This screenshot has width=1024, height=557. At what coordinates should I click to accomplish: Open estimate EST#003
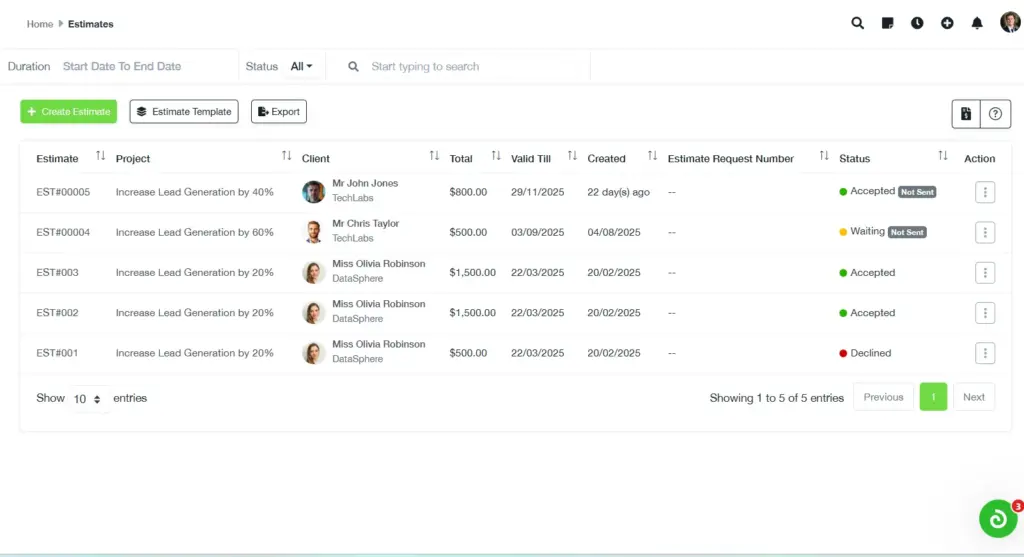[x=57, y=273]
